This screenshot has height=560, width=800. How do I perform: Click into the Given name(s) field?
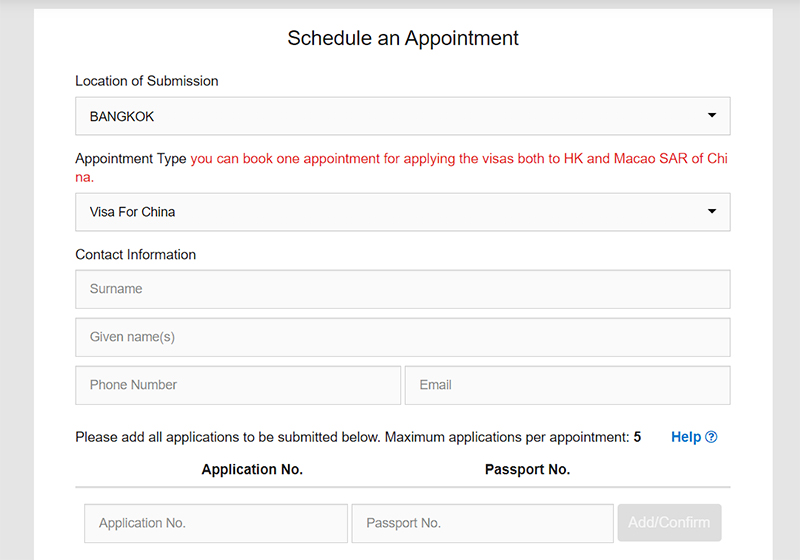point(403,337)
